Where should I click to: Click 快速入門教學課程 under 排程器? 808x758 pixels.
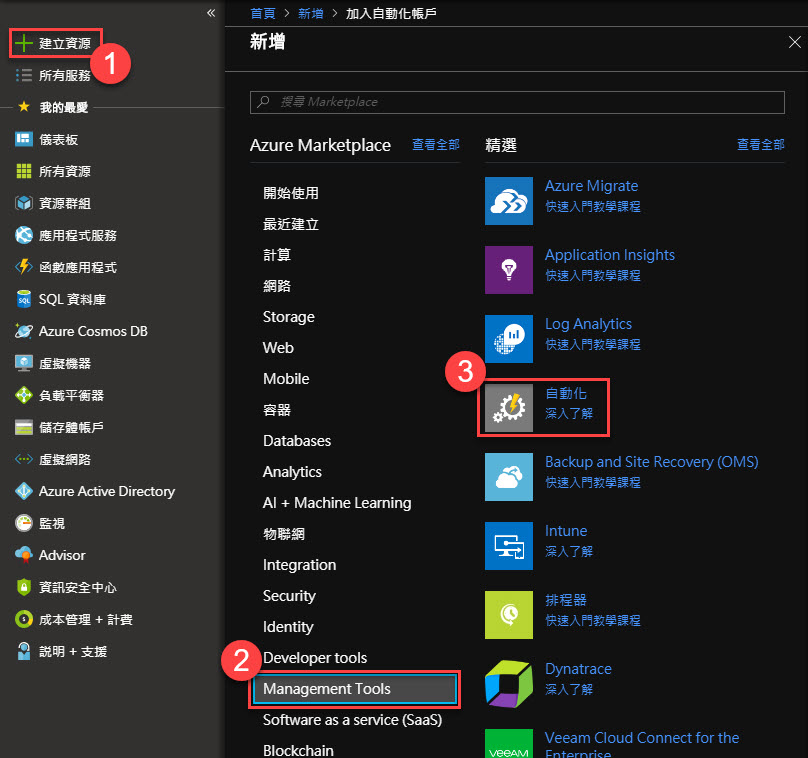[x=593, y=620]
